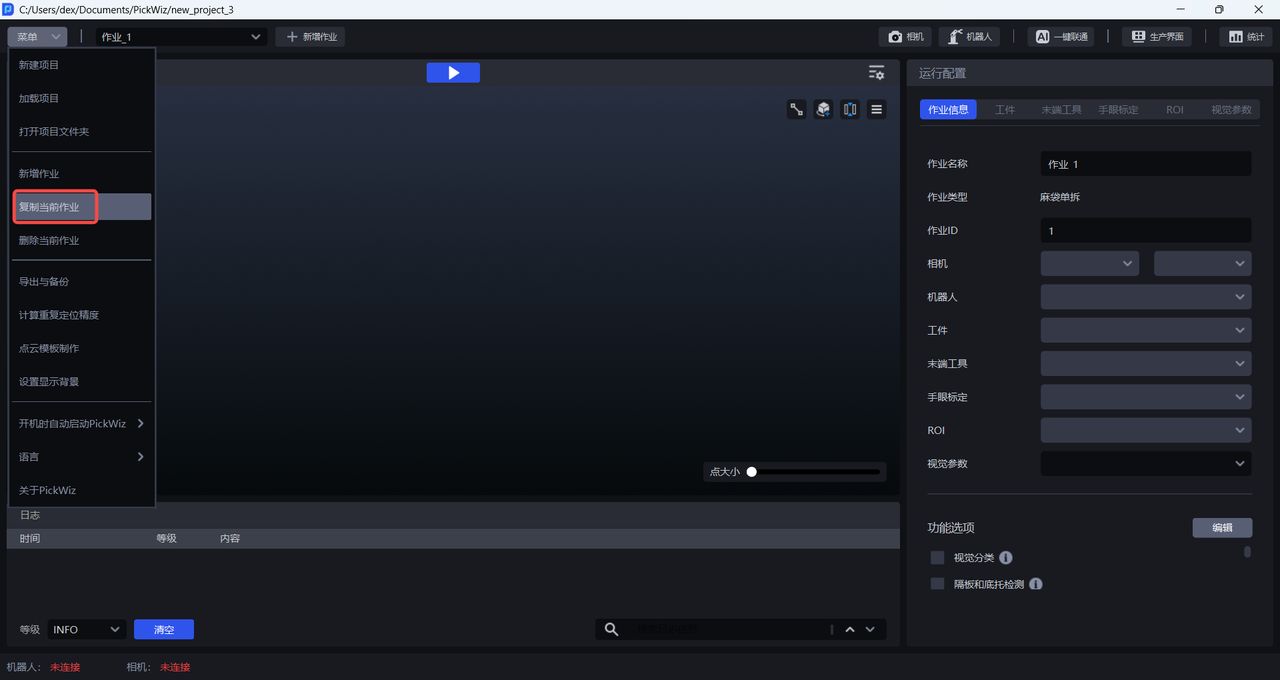
Task: Click the blue run (play) button
Action: (453, 73)
